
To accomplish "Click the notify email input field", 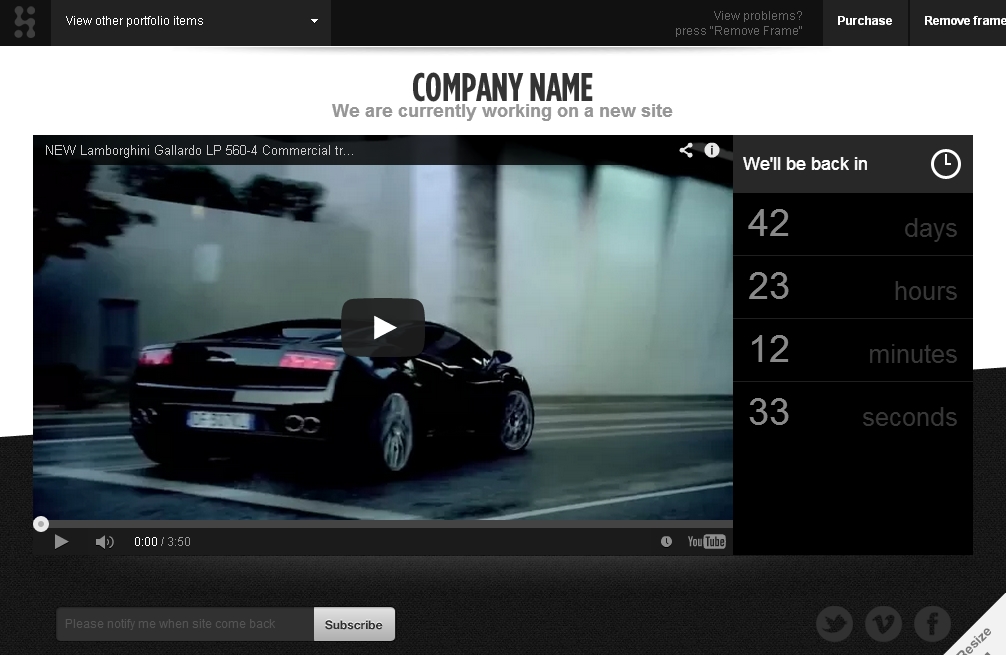I will (185, 624).
